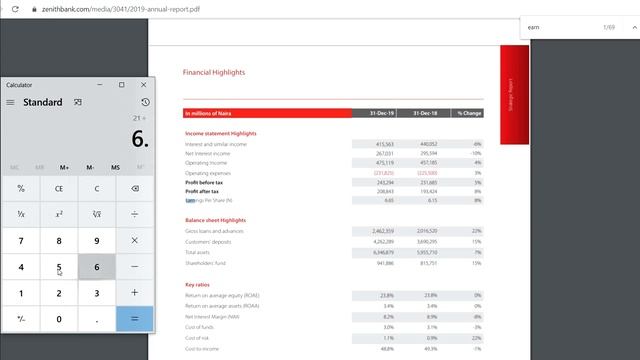Image resolution: width=640 pixels, height=360 pixels.
Task: Click the digit 8 key
Action: pyautogui.click(x=59, y=241)
